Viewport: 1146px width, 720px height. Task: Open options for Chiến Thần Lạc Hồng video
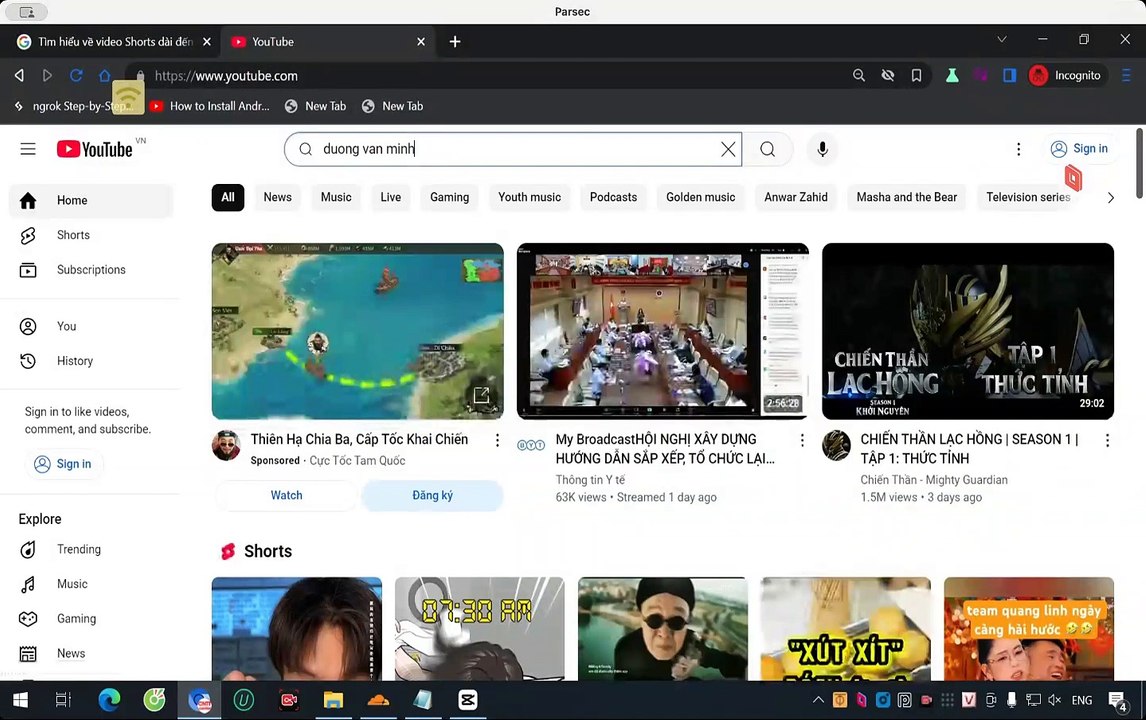1107,440
